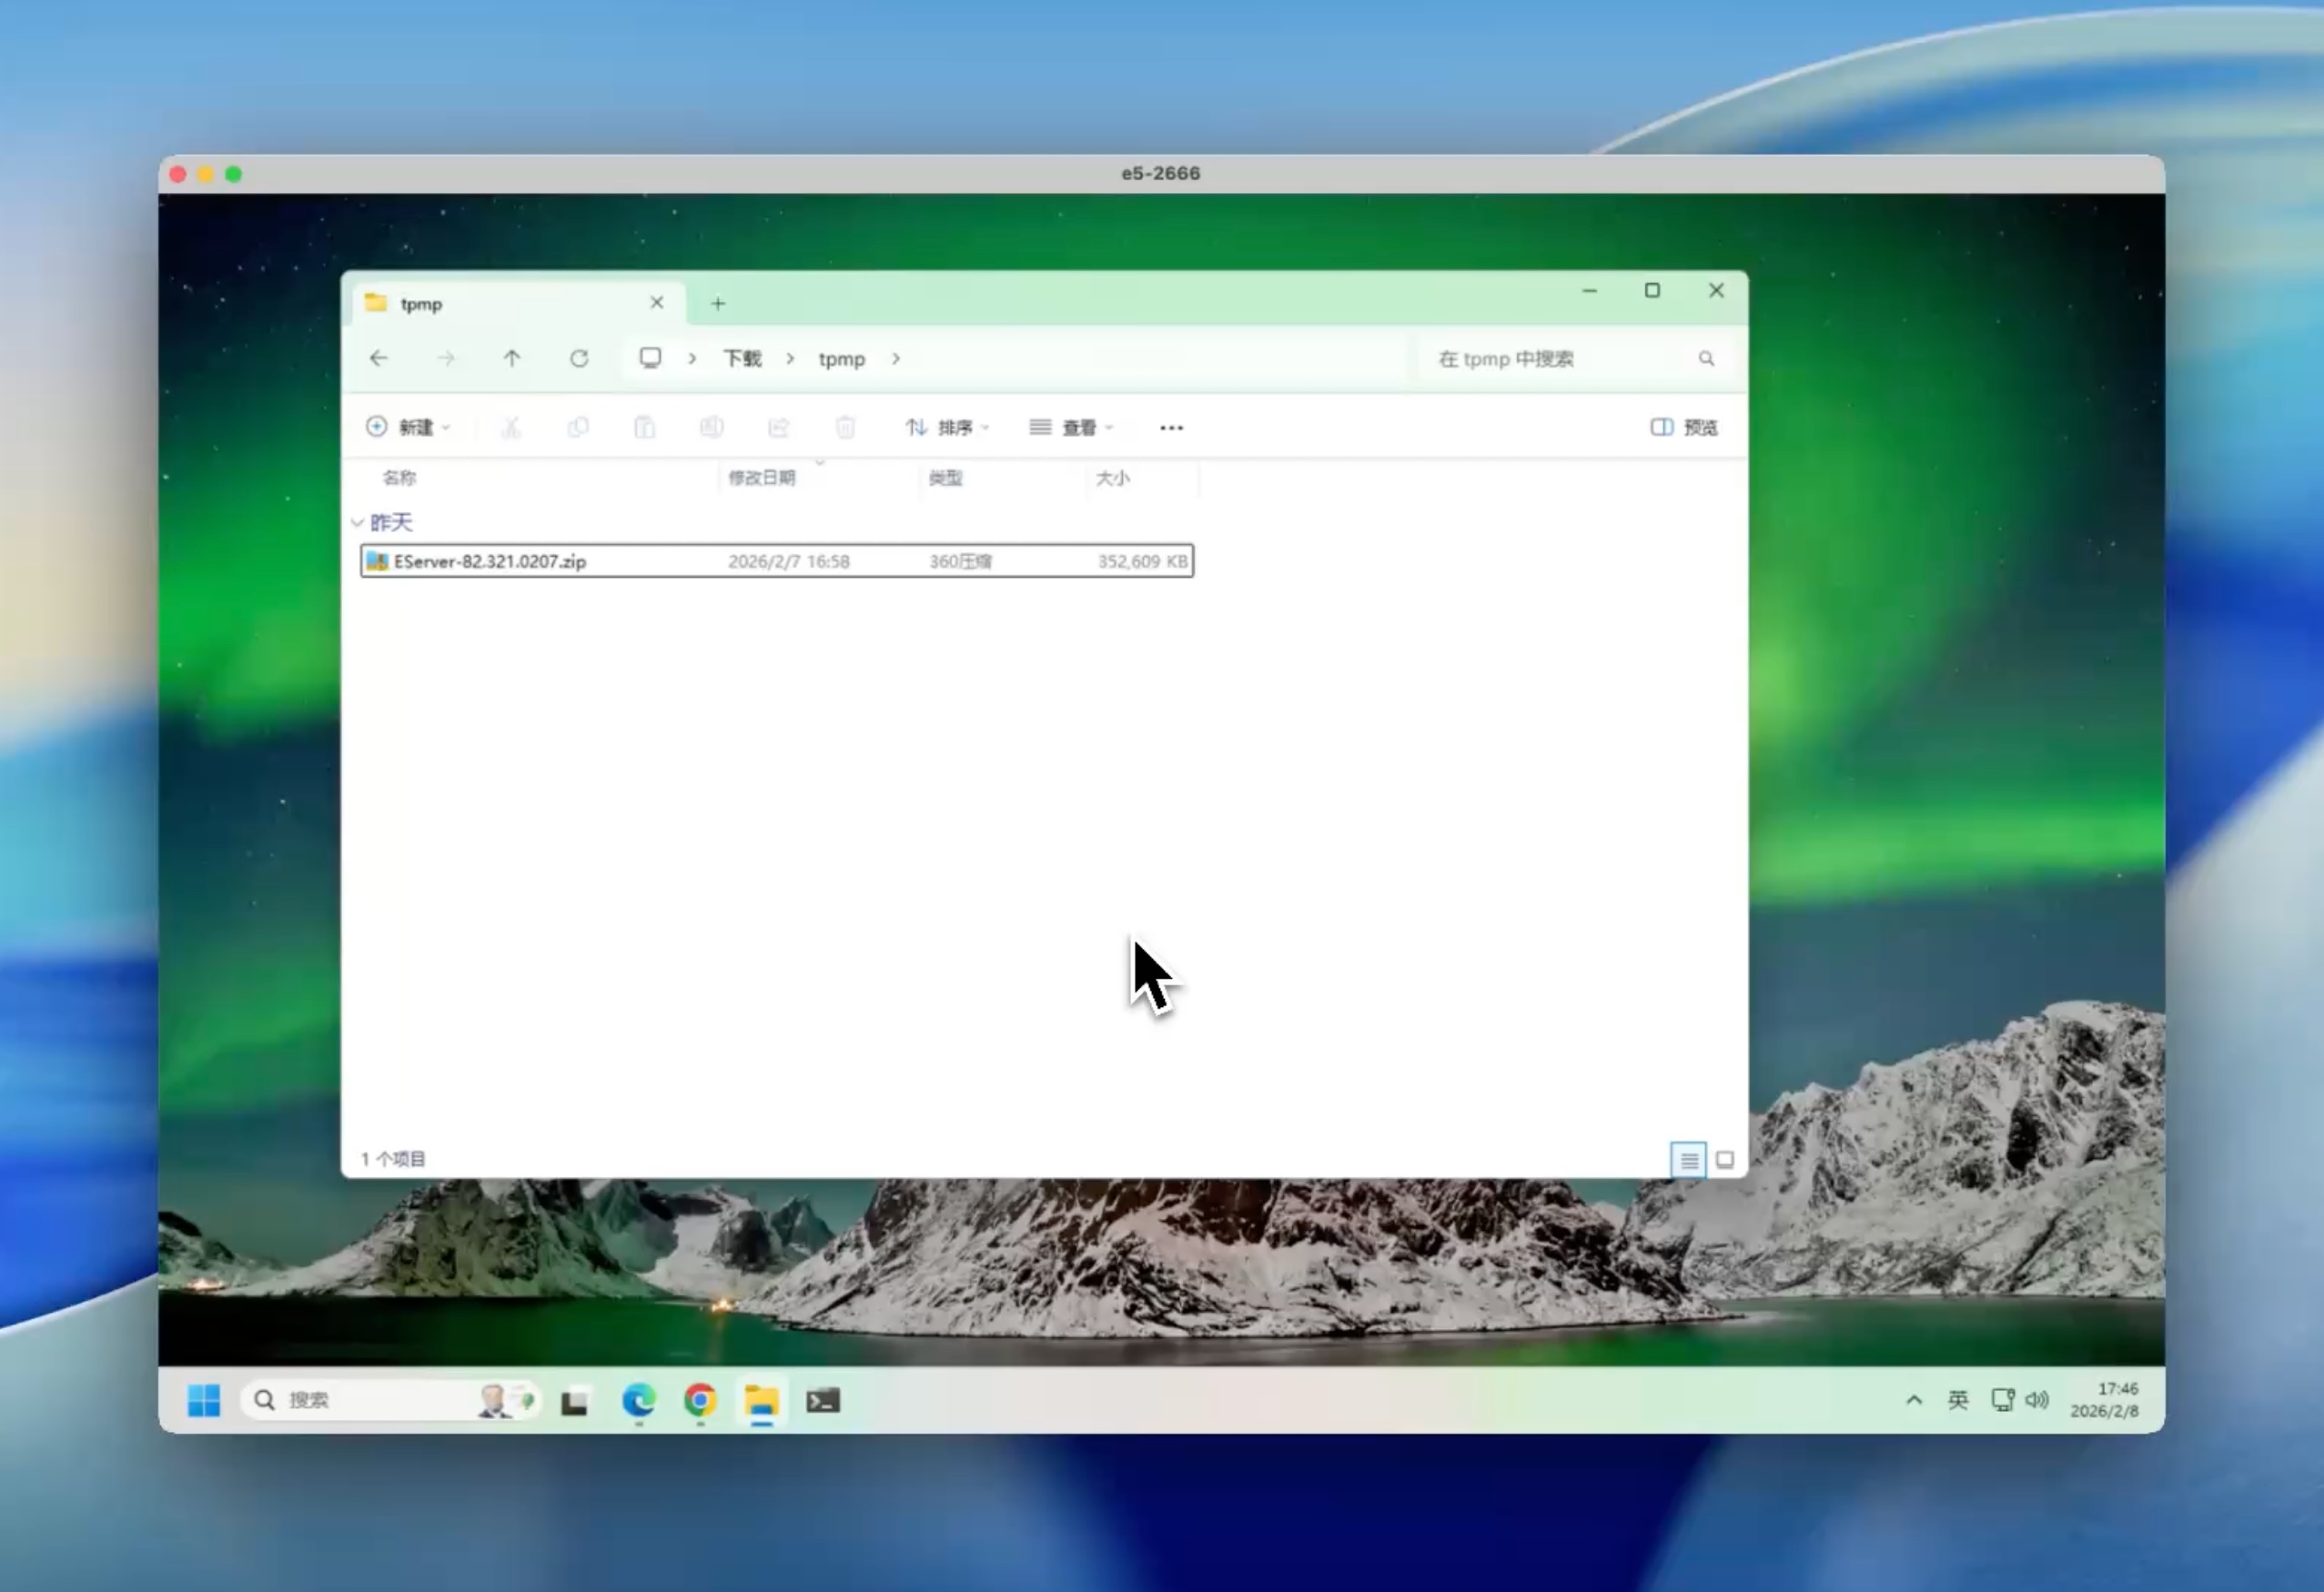This screenshot has width=2324, height=1592.
Task: Switch to details list view at the bottom right
Action: [x=1688, y=1160]
